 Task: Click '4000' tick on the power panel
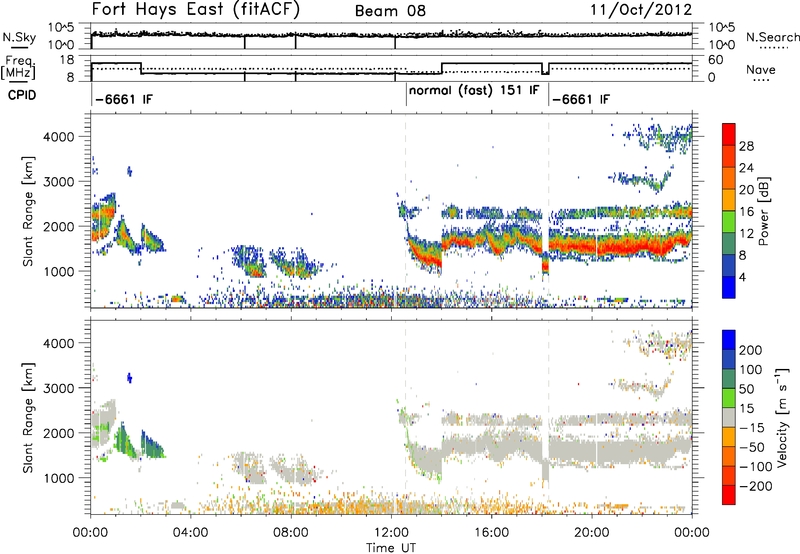[x=59, y=137]
